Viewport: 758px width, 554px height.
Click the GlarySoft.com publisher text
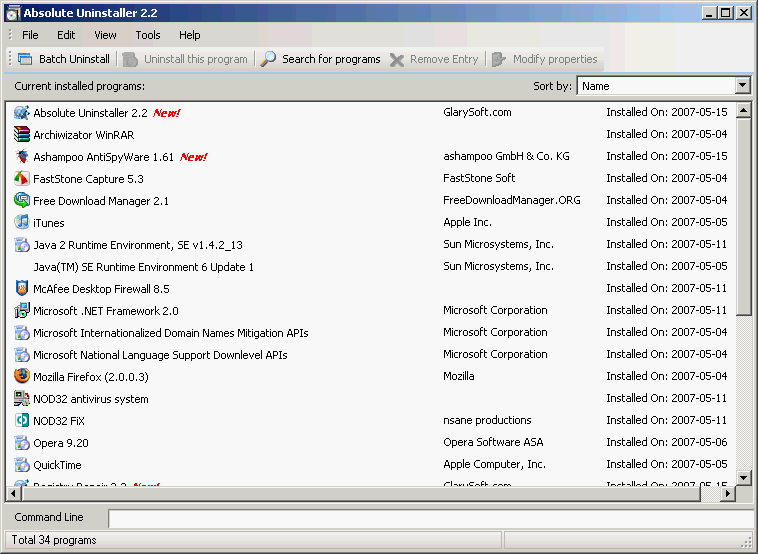coord(477,112)
